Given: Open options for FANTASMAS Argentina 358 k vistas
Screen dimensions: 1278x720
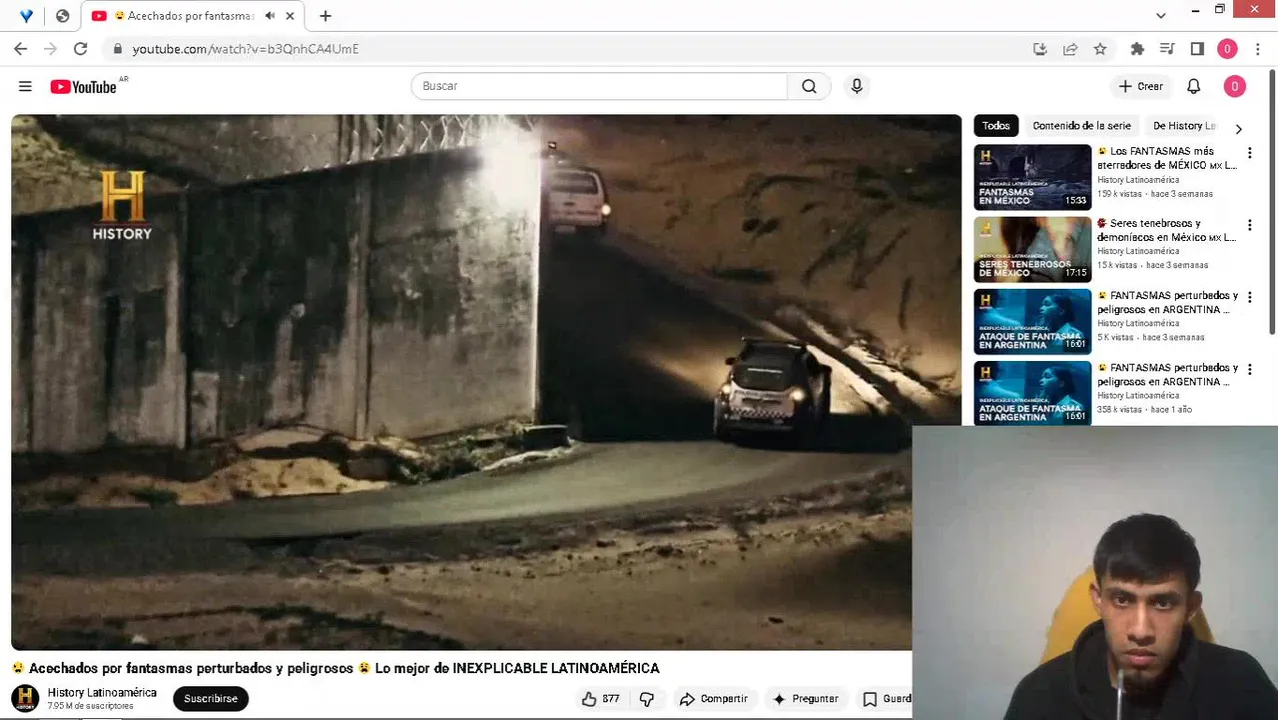Looking at the screenshot, I should pos(1249,369).
